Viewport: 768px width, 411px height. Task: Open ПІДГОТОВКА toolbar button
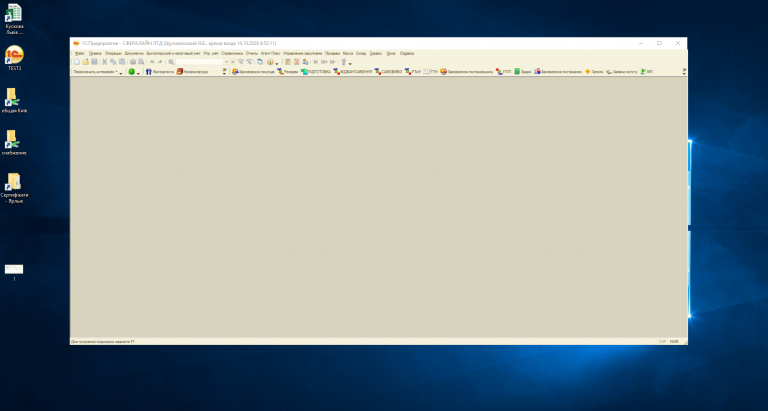[316, 72]
